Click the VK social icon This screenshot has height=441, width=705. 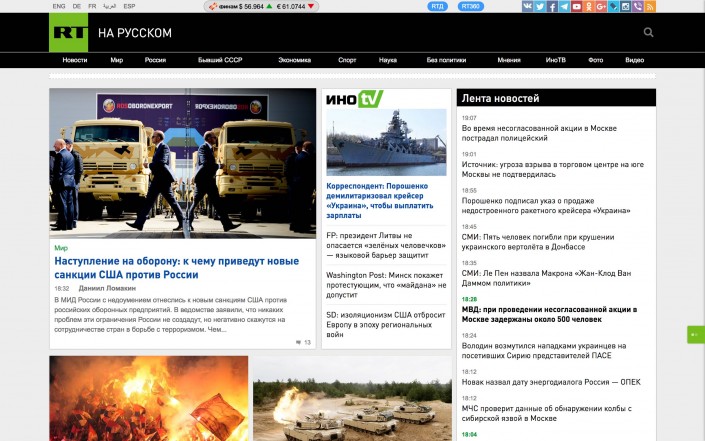tap(528, 6)
